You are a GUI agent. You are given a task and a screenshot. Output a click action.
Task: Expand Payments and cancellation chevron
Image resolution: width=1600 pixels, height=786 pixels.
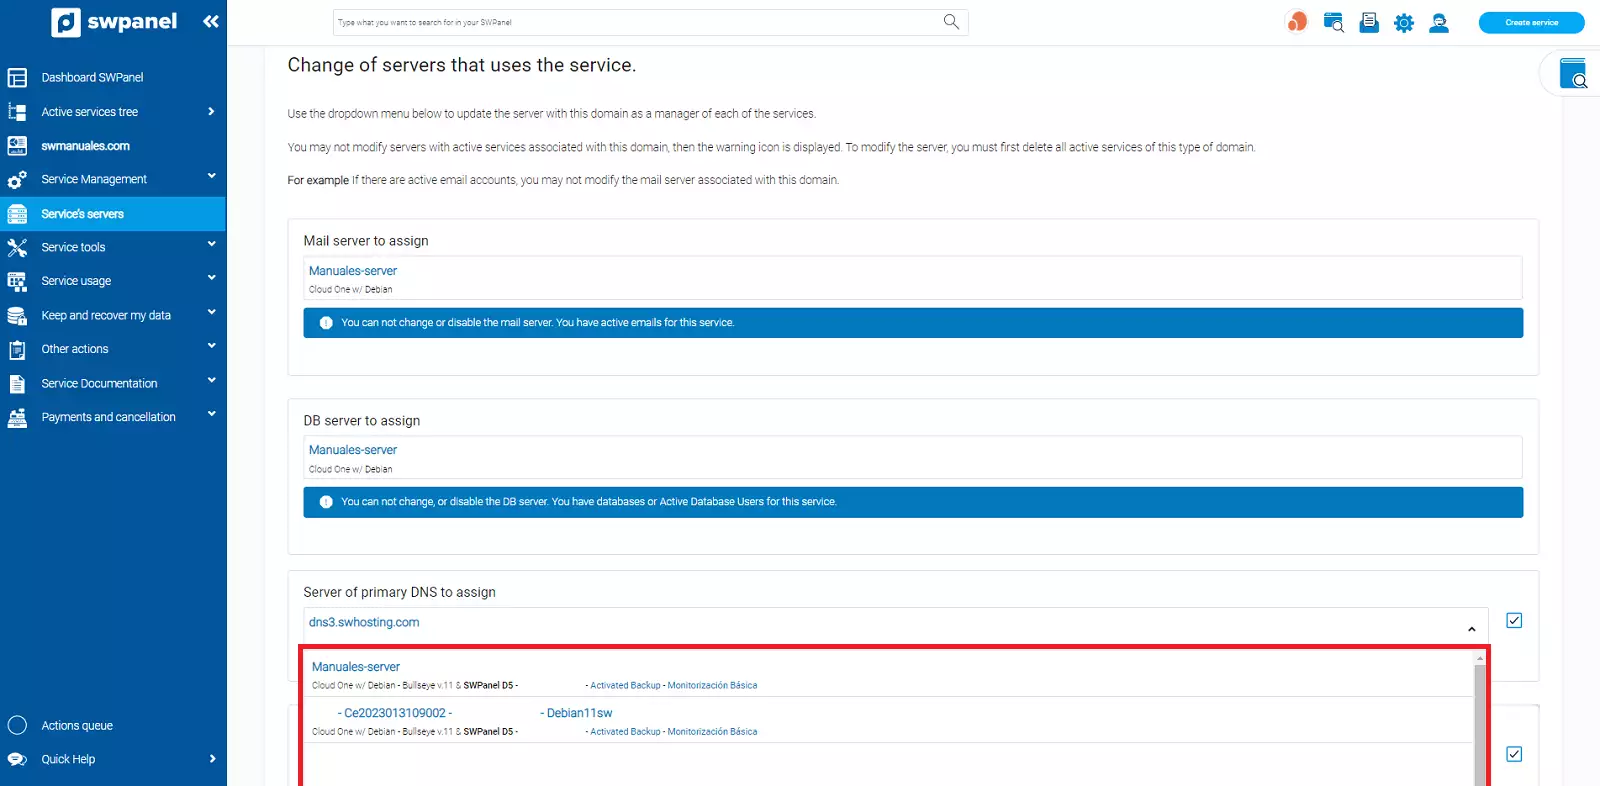click(x=211, y=414)
